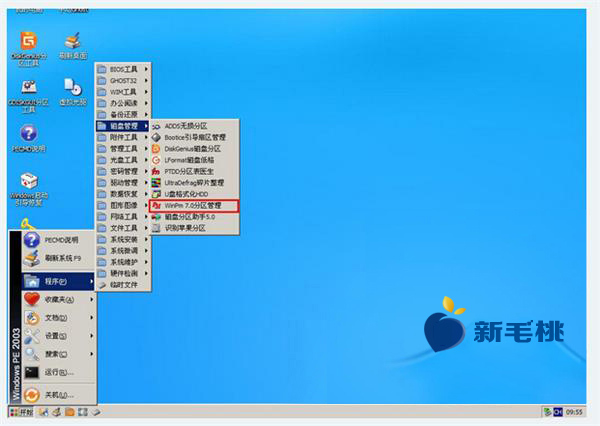600x426 pixels.
Task: Open the PECMD说明 desktop help icon
Action: click(29, 138)
